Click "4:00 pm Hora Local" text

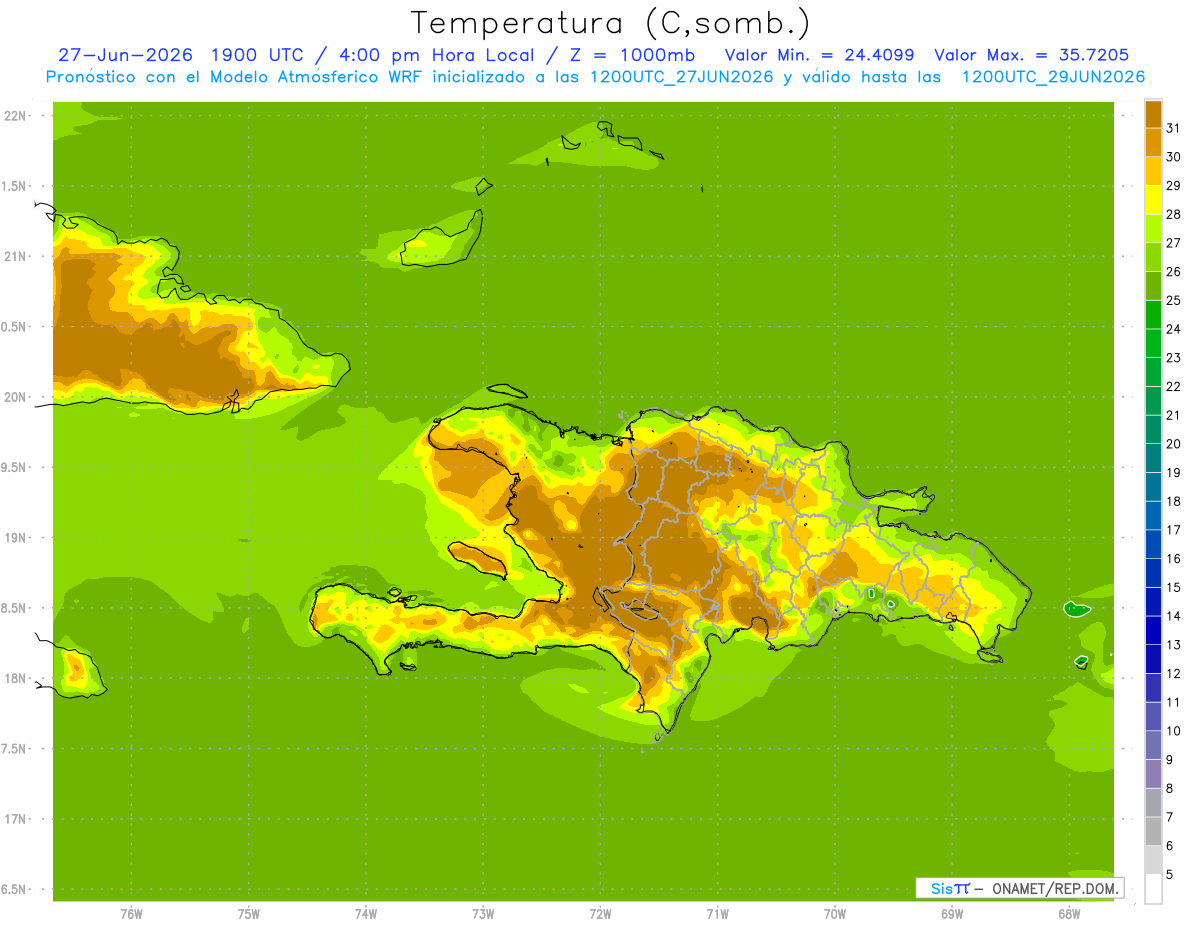[437, 55]
